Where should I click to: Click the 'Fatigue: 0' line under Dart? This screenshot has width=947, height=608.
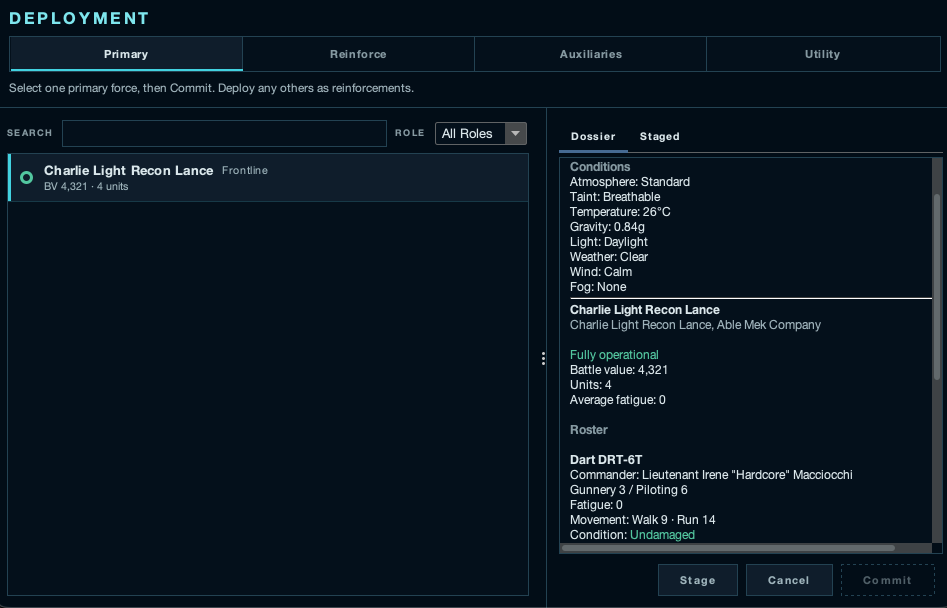pos(596,505)
